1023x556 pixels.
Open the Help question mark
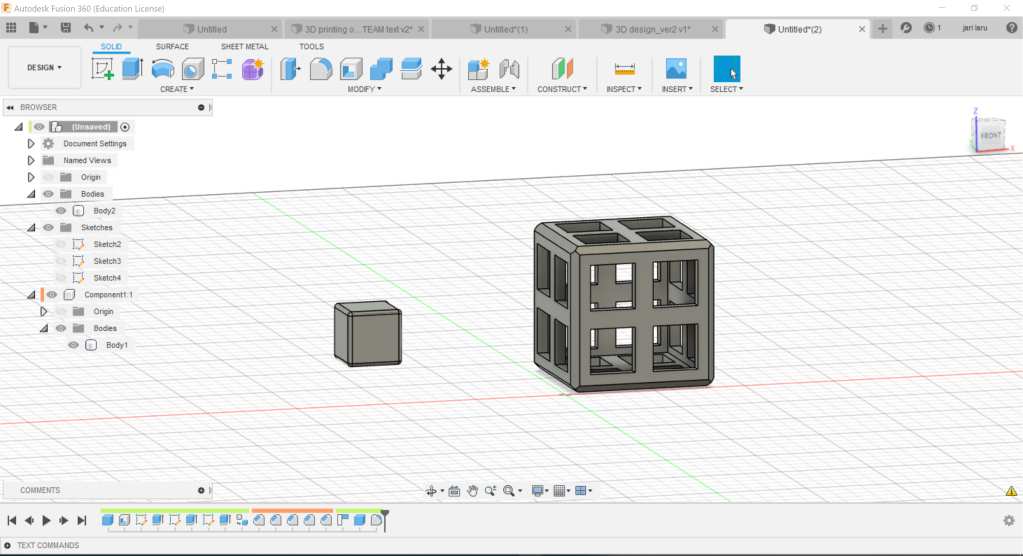coord(1011,28)
